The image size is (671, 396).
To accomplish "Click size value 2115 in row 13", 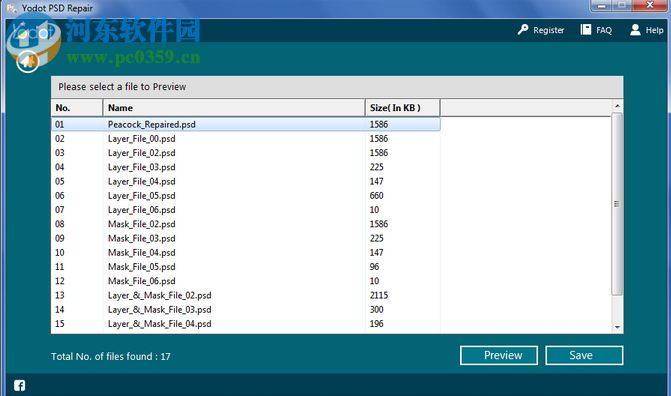I will pos(379,295).
